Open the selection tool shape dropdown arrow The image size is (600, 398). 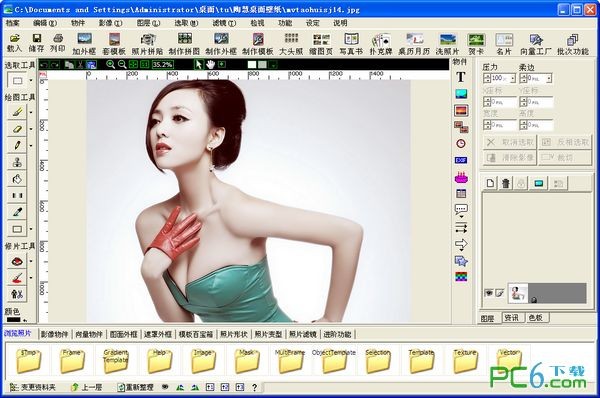[31, 80]
